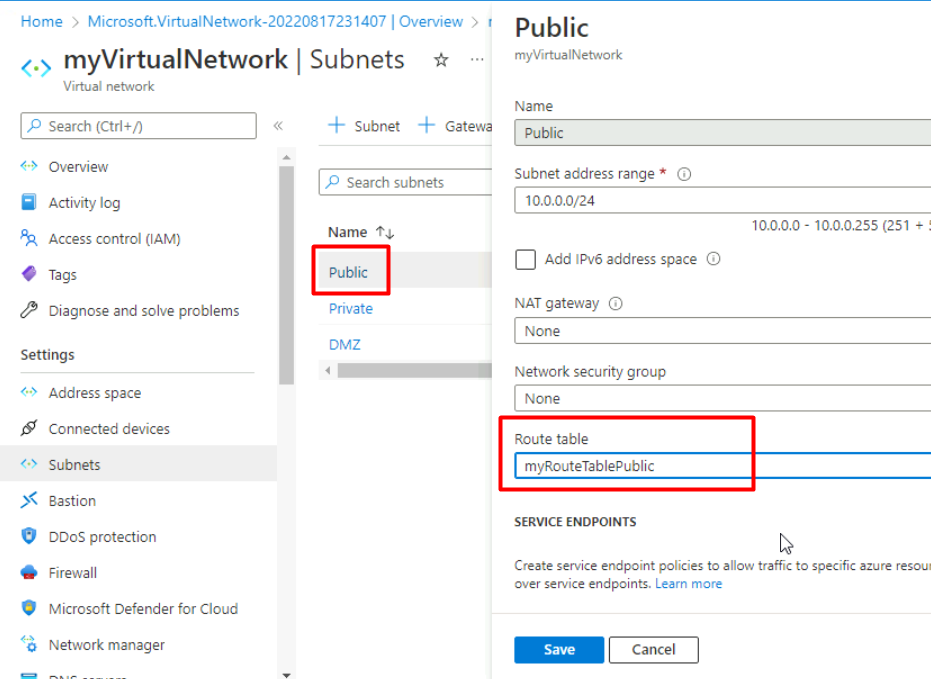Image resolution: width=931 pixels, height=679 pixels.
Task: Open Microsoft.VirtualNetwork Overview breadcrumb link
Action: click(x=275, y=21)
